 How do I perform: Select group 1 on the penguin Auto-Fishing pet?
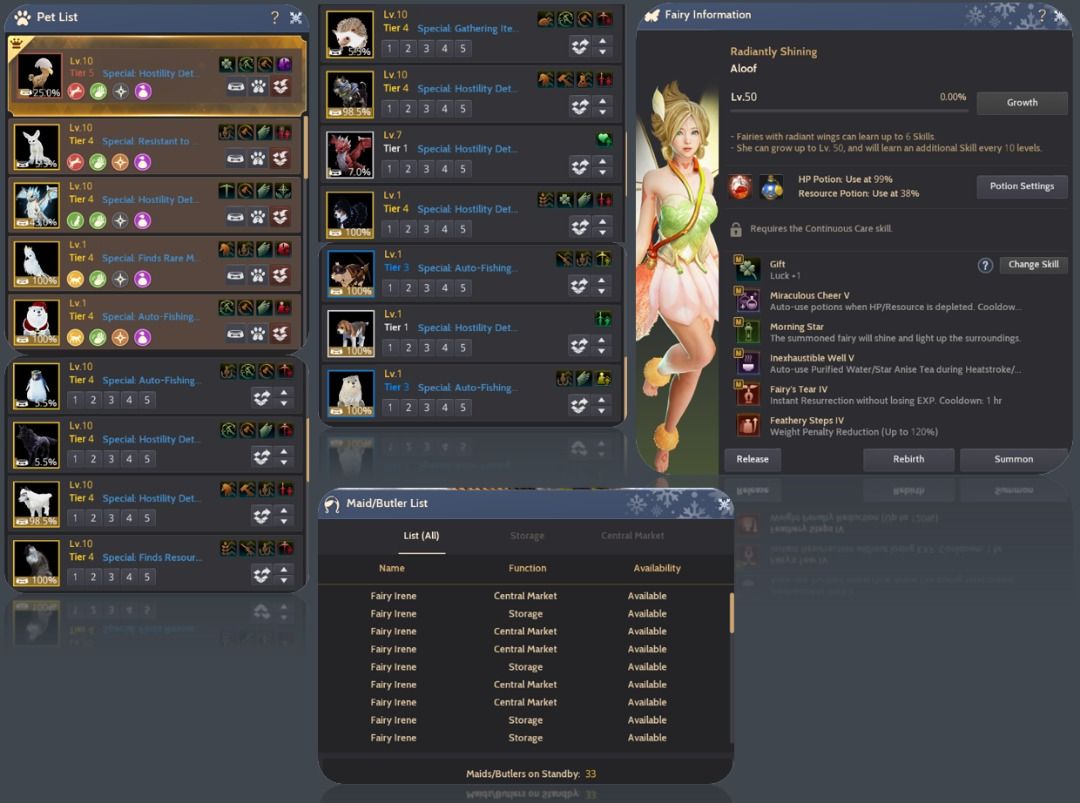(x=75, y=400)
